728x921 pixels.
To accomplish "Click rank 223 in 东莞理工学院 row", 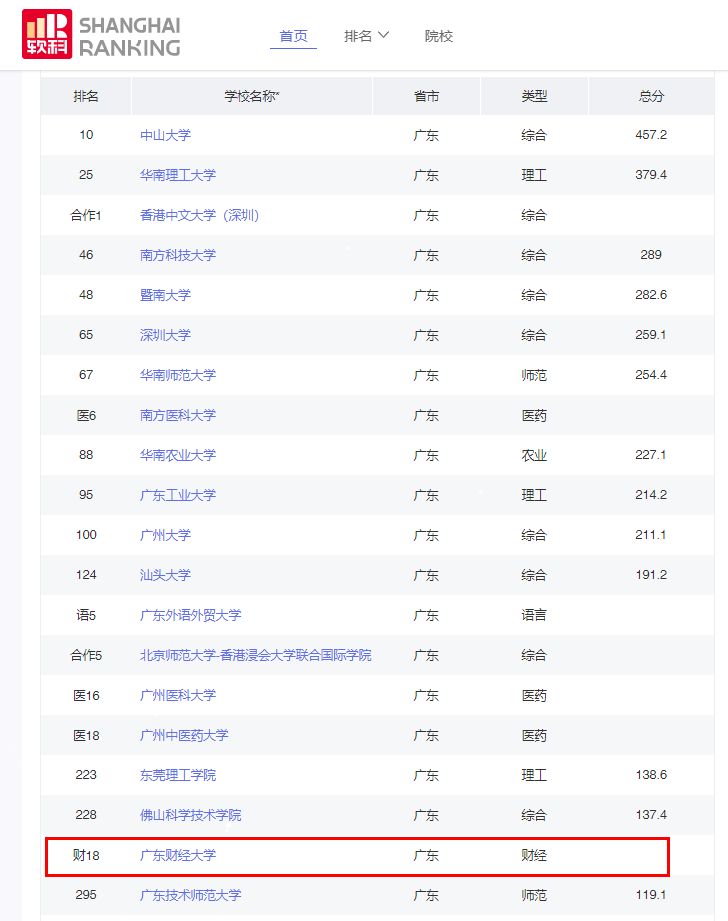I will pyautogui.click(x=86, y=775).
